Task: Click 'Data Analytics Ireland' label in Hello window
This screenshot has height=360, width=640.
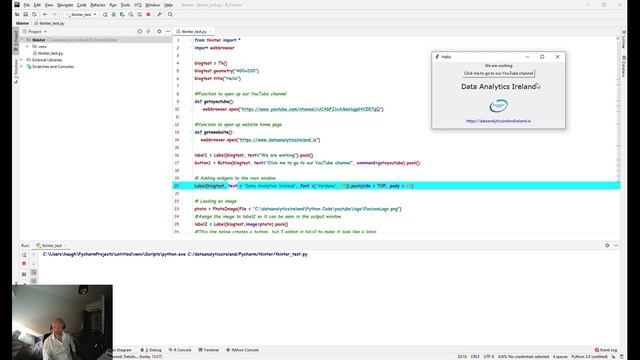Action: 498,87
